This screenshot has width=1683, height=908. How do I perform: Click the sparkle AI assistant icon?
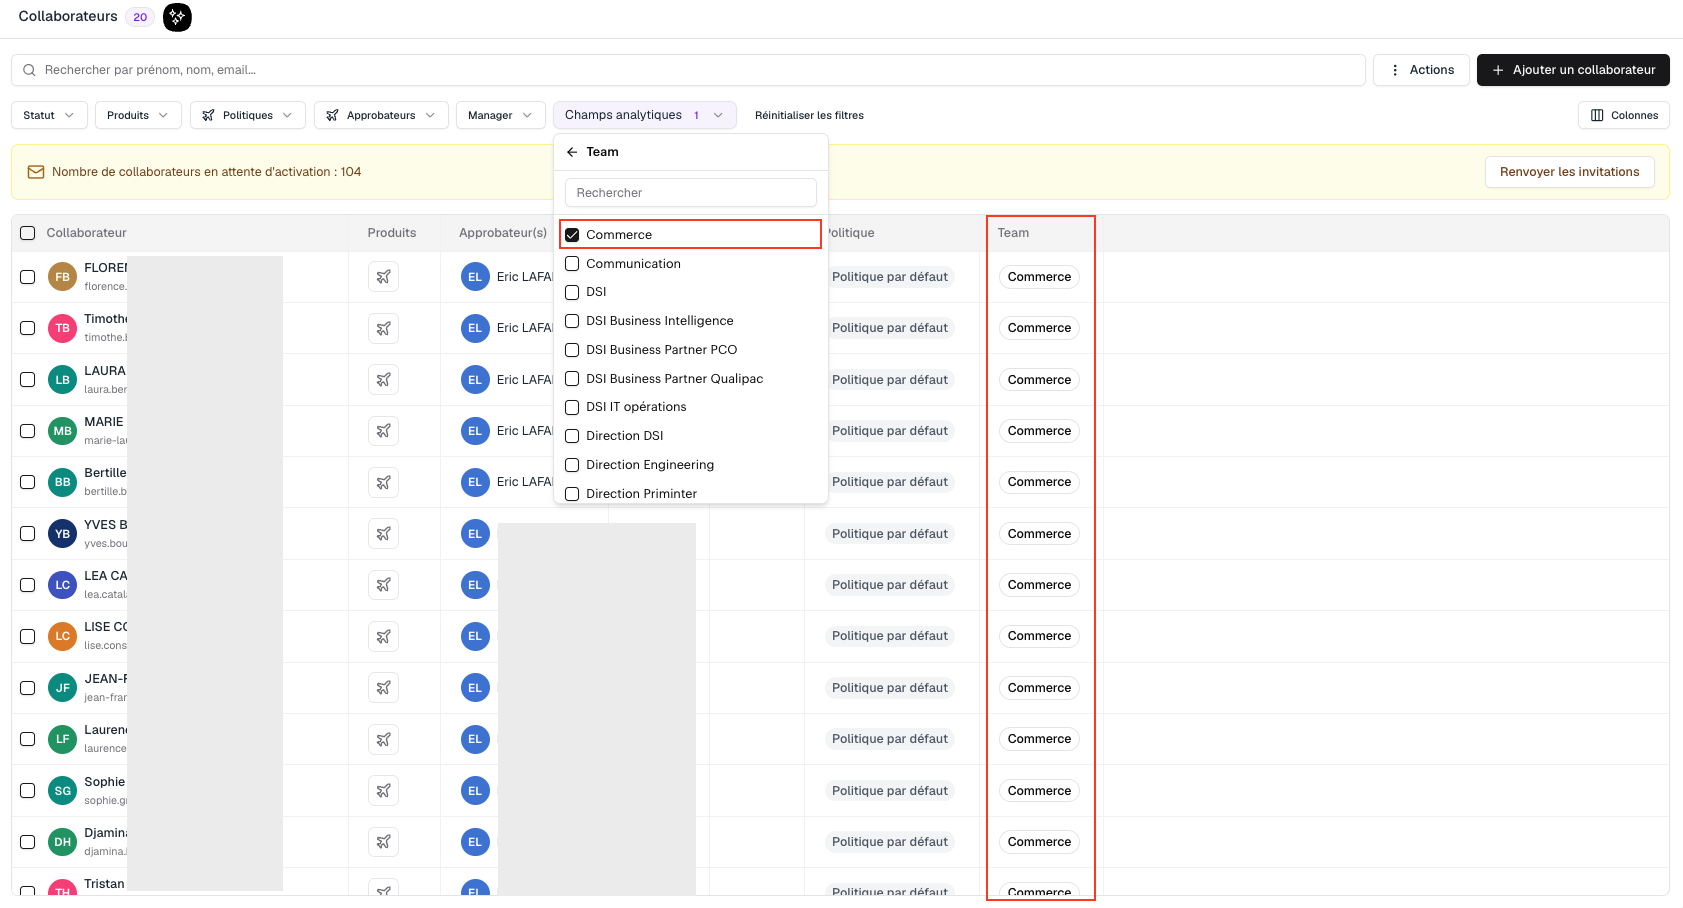pyautogui.click(x=177, y=17)
